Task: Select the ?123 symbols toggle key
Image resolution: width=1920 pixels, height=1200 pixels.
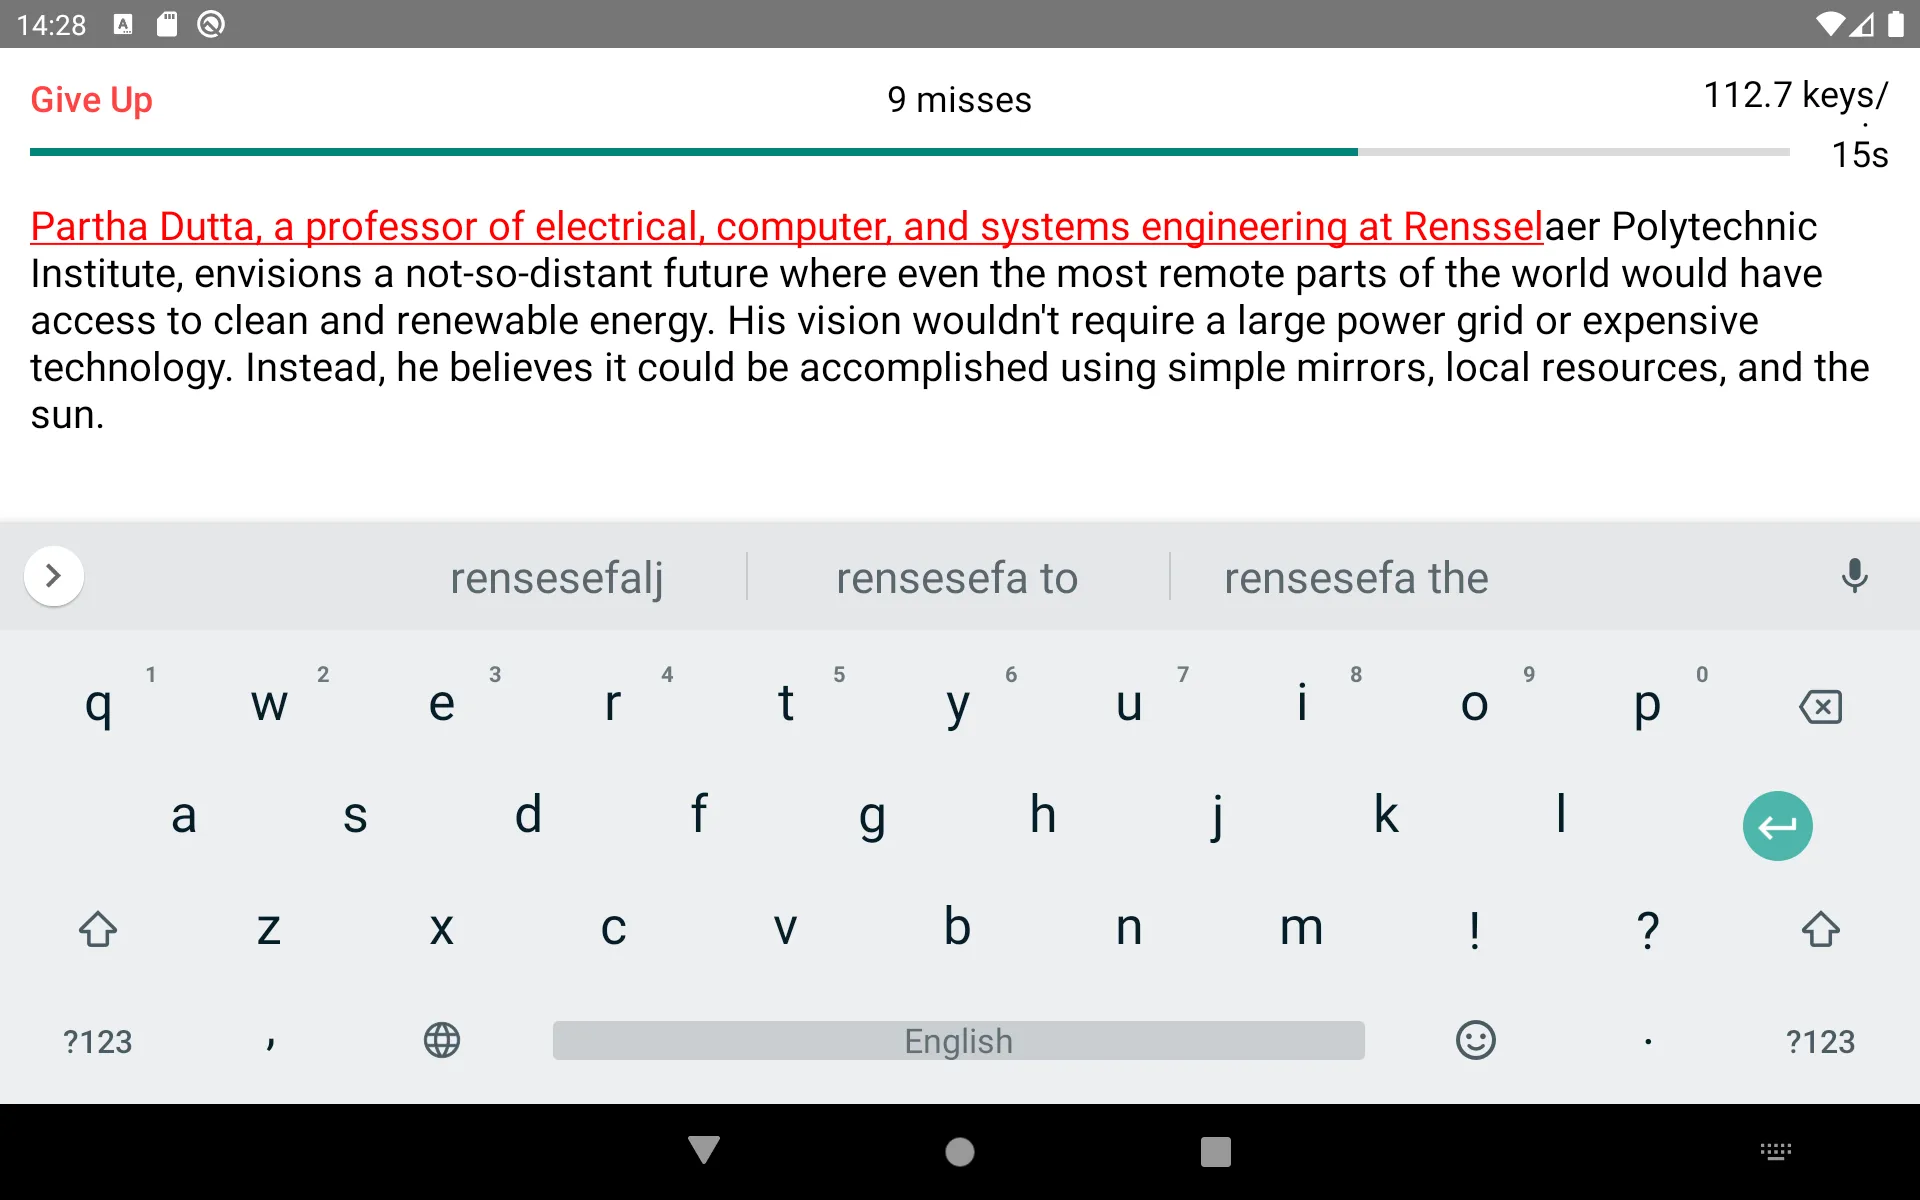Action: (x=97, y=1038)
